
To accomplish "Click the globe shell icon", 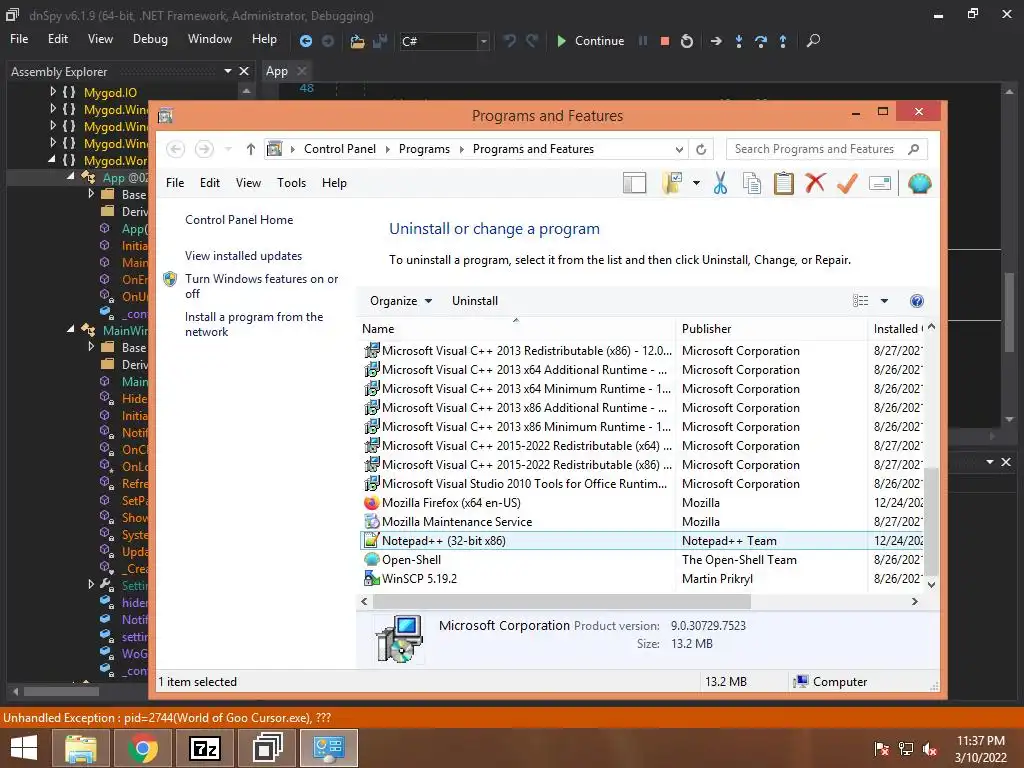I will tap(920, 184).
